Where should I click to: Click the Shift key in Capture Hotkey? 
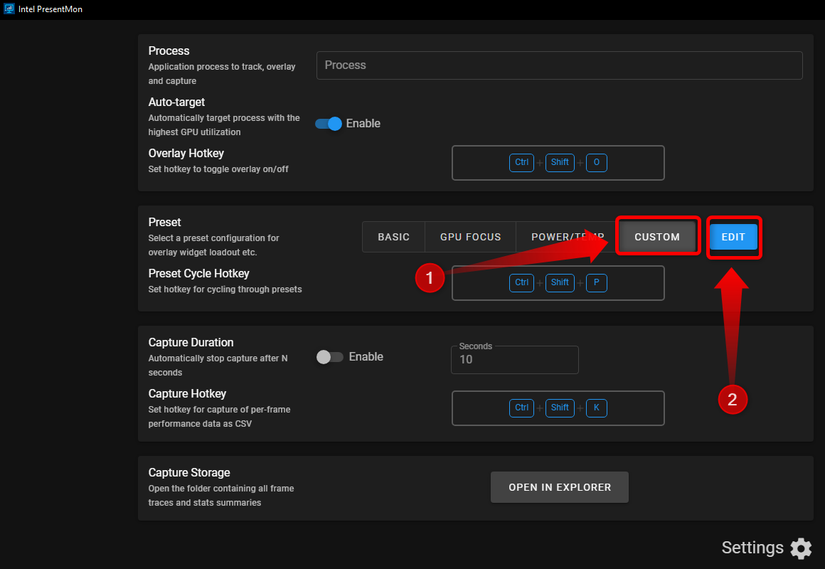point(560,408)
